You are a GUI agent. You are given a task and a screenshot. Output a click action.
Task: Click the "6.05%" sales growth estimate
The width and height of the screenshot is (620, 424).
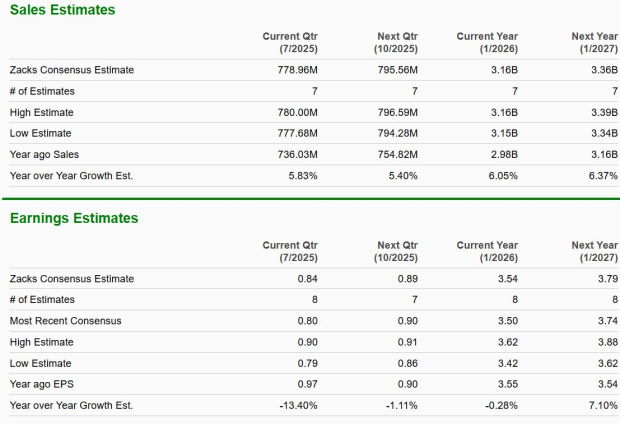click(x=503, y=176)
